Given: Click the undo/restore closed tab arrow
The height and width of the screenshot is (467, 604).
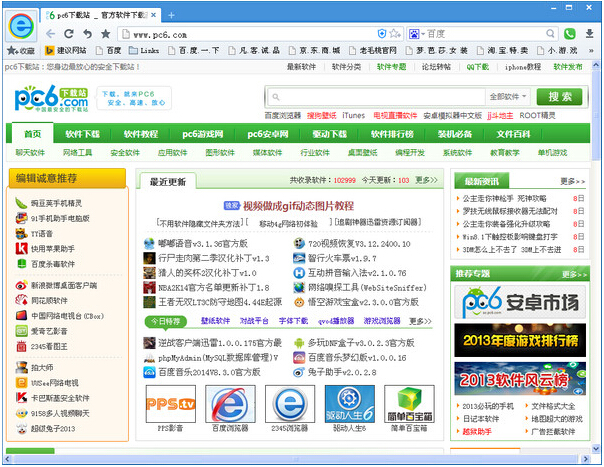Looking at the screenshot, I should click(x=87, y=34).
